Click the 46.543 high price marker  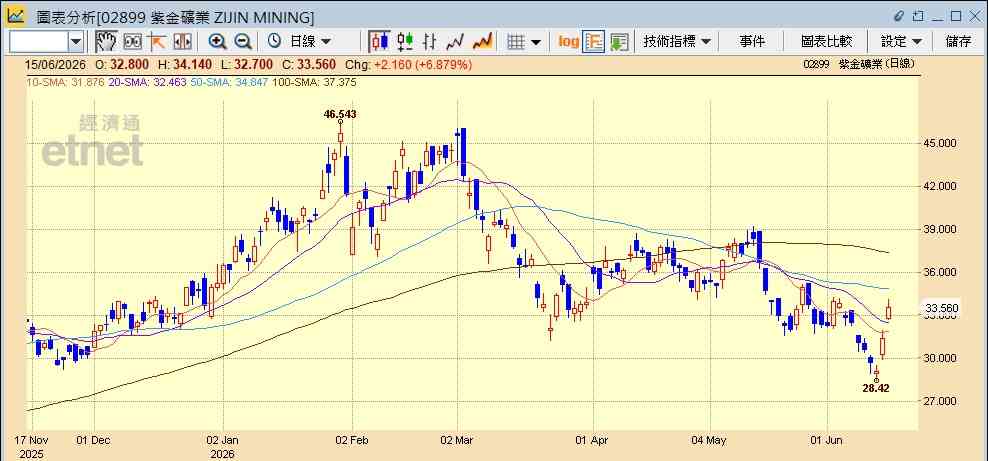tap(340, 114)
